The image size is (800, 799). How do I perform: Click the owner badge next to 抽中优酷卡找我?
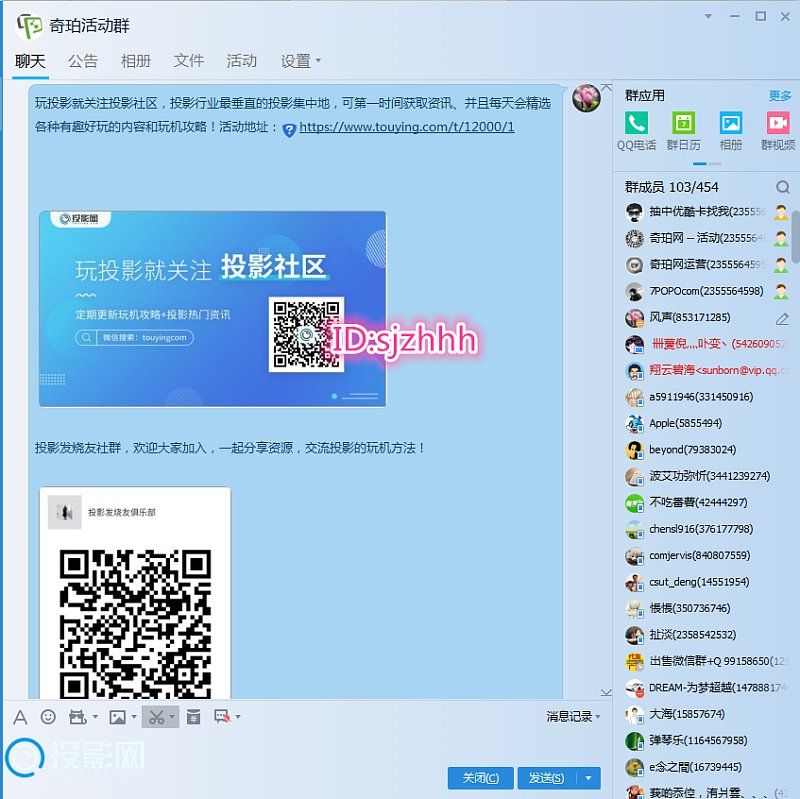point(781,212)
